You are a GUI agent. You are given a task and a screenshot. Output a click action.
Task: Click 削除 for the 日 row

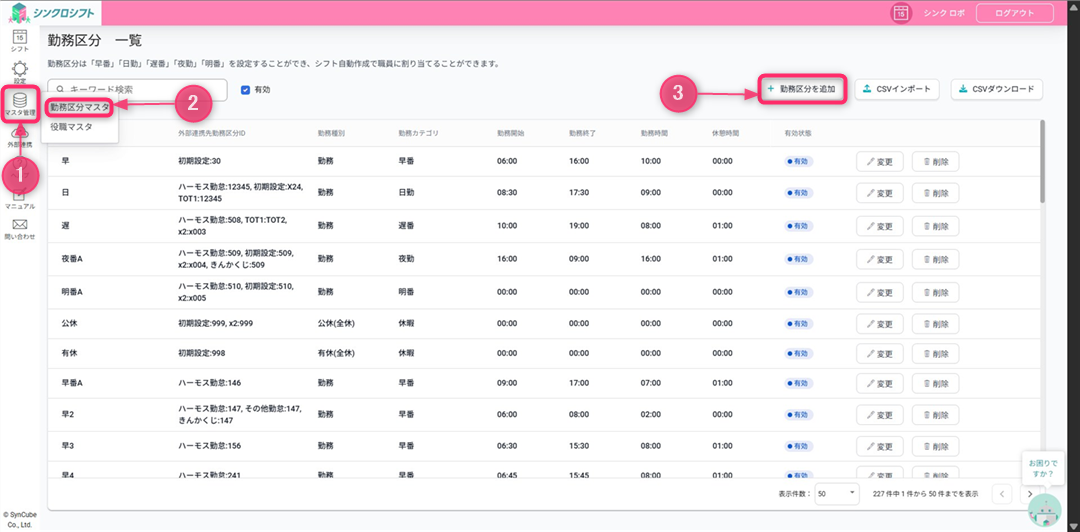[x=935, y=193]
